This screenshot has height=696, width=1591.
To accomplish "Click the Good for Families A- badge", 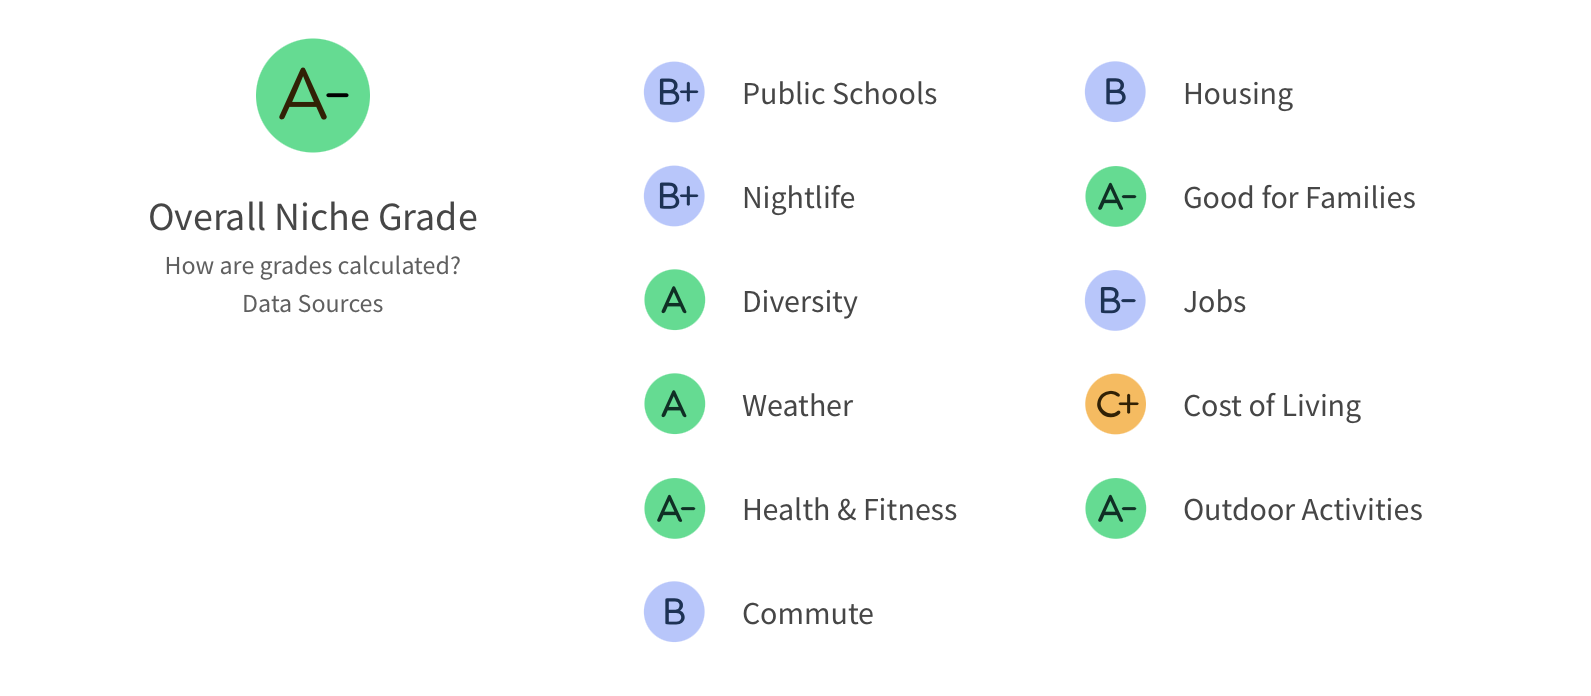I will point(1115,197).
